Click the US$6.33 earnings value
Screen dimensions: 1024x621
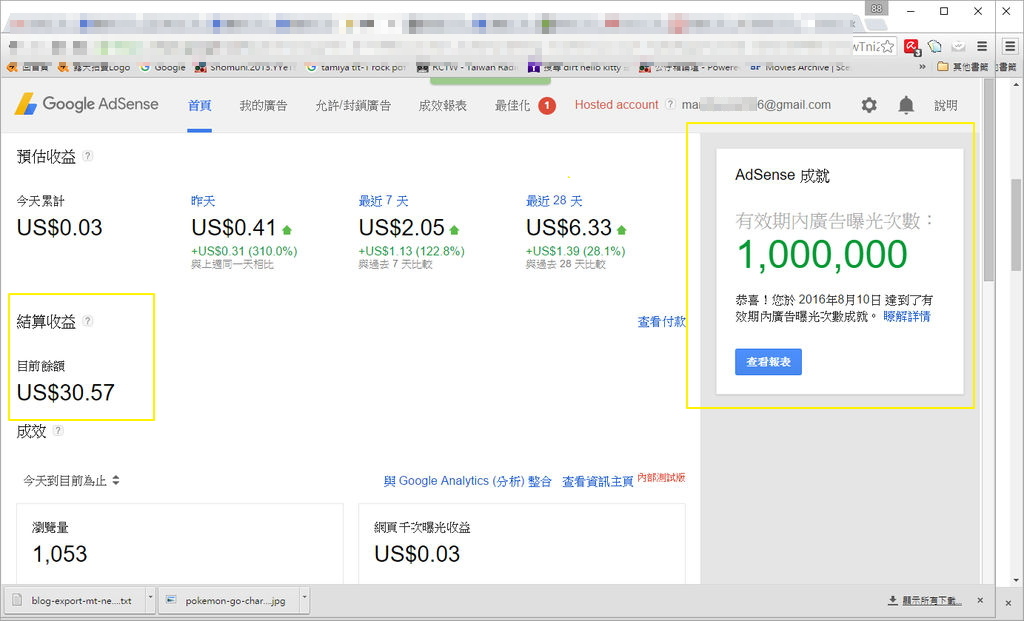click(569, 227)
